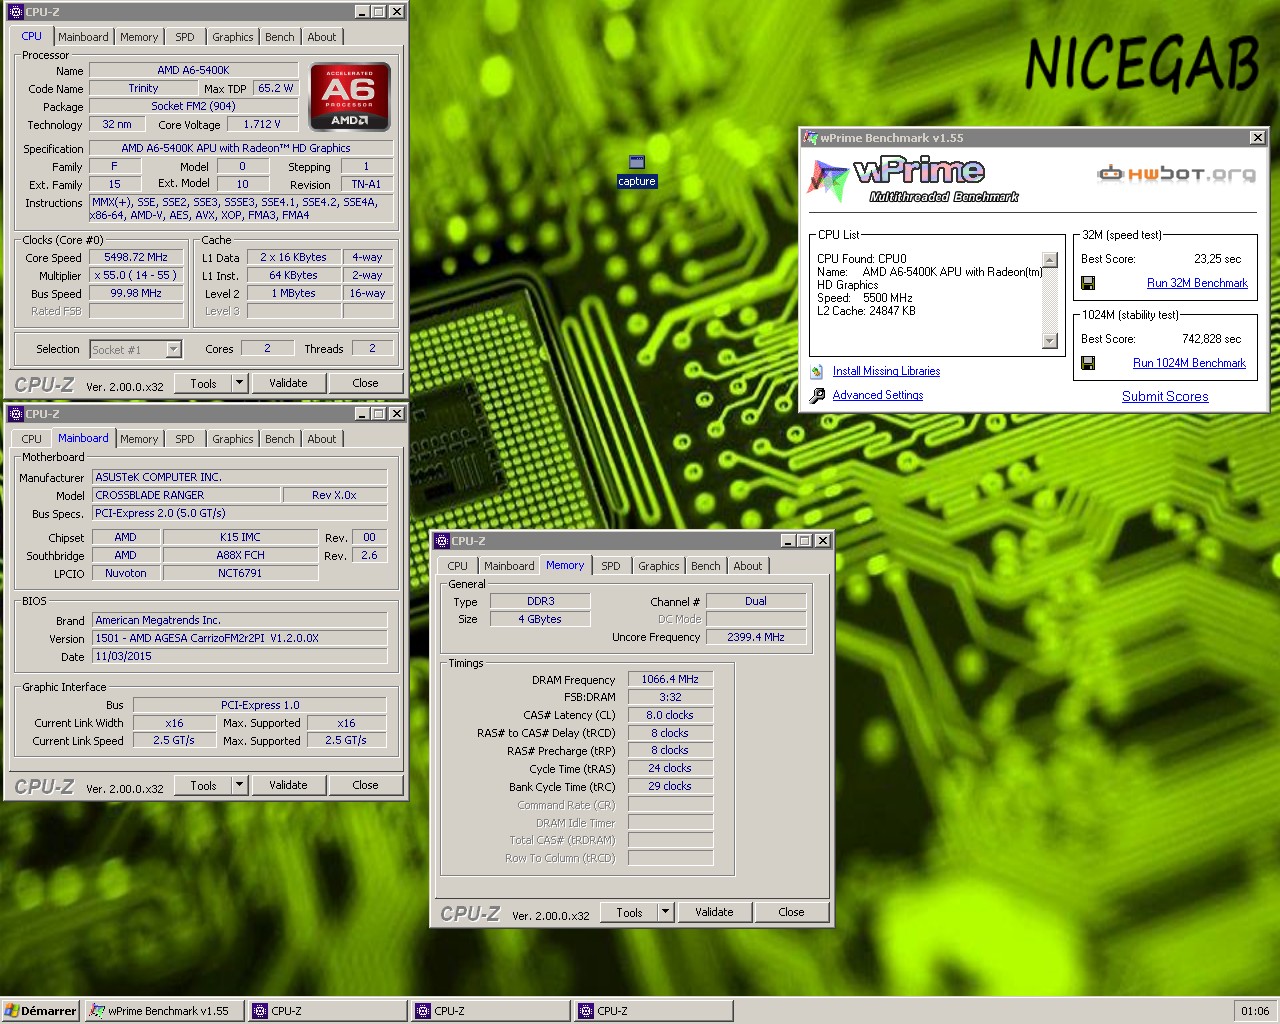Open Bench tab in top CPU-Z window
This screenshot has height=1024, width=1280.
coord(280,37)
